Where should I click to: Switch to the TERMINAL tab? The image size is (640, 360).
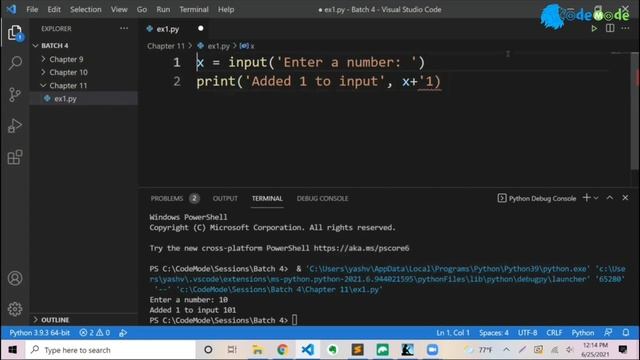point(267,198)
